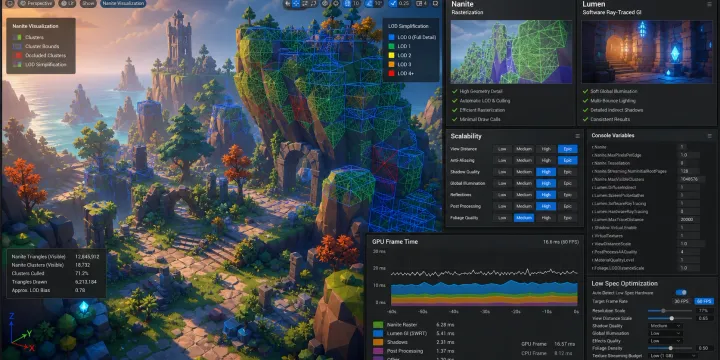This screenshot has height=360, width=720.
Task: Click the Clusters legend color square
Action: pos(17,37)
